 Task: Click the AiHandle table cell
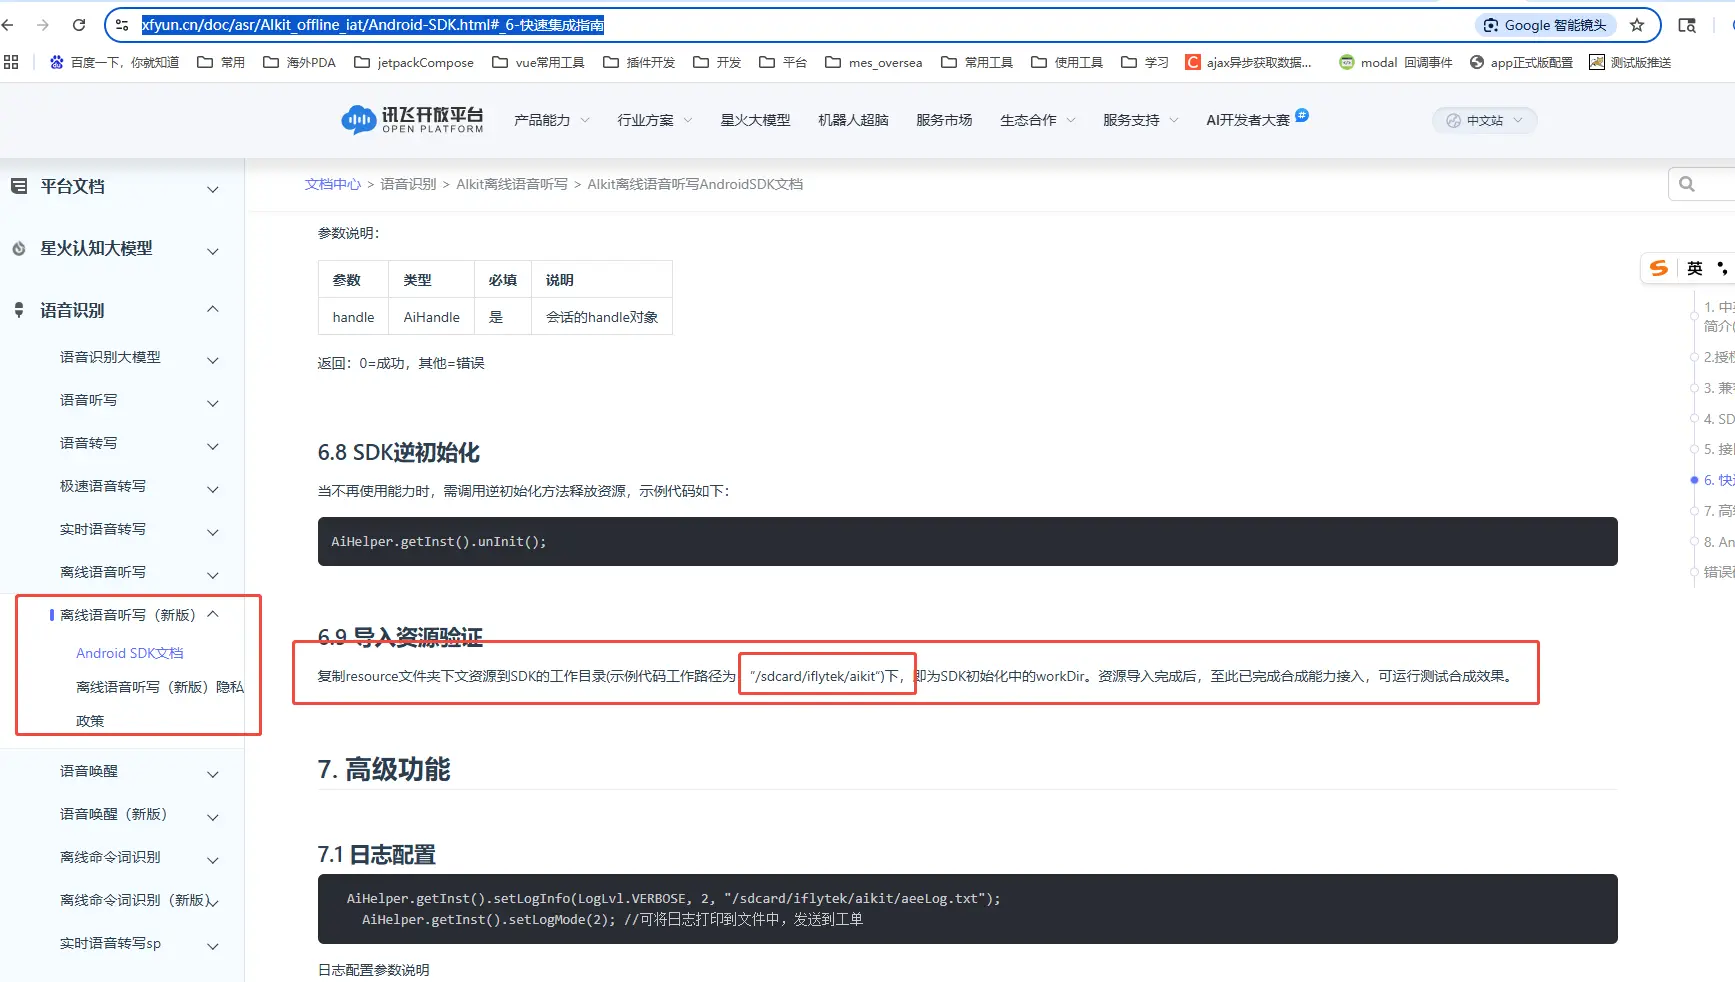click(x=431, y=317)
